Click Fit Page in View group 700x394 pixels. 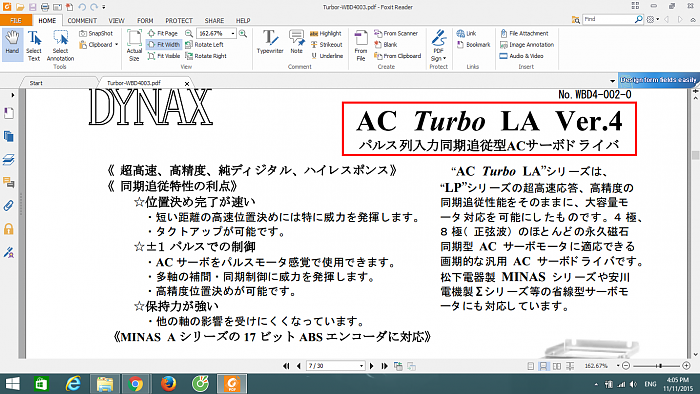click(x=163, y=33)
